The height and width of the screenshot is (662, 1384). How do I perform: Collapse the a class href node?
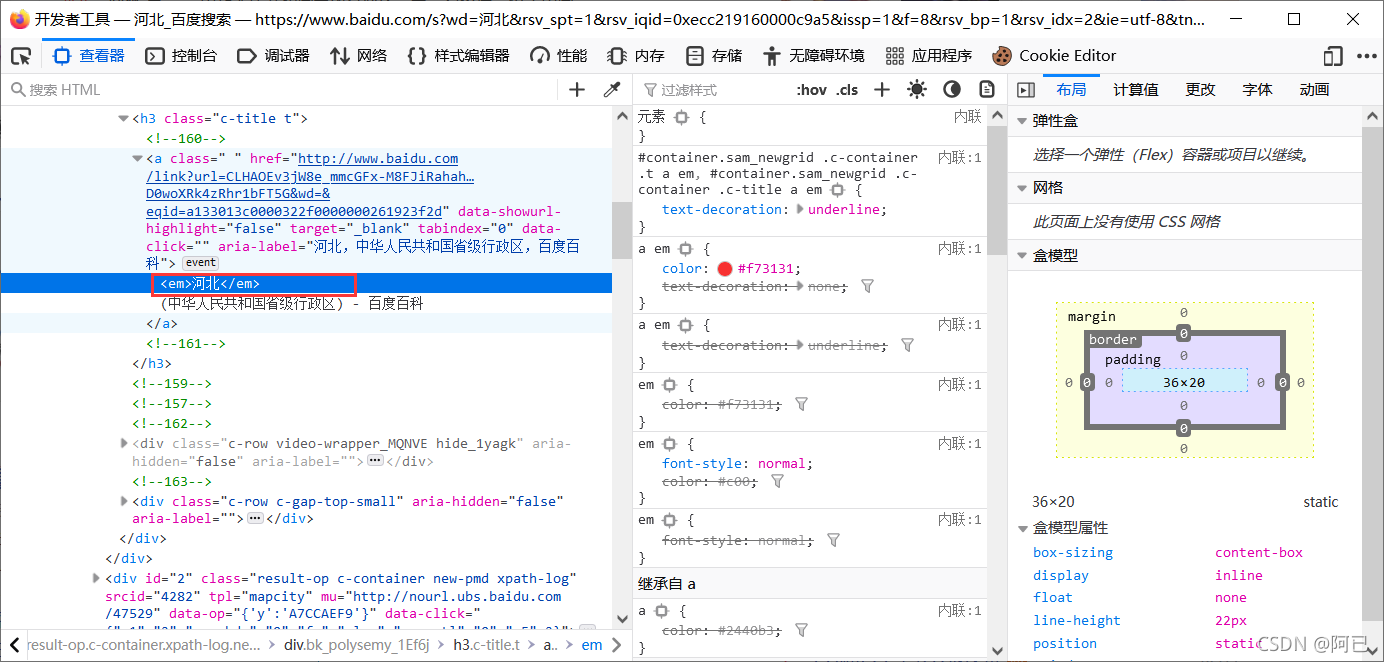(x=138, y=158)
